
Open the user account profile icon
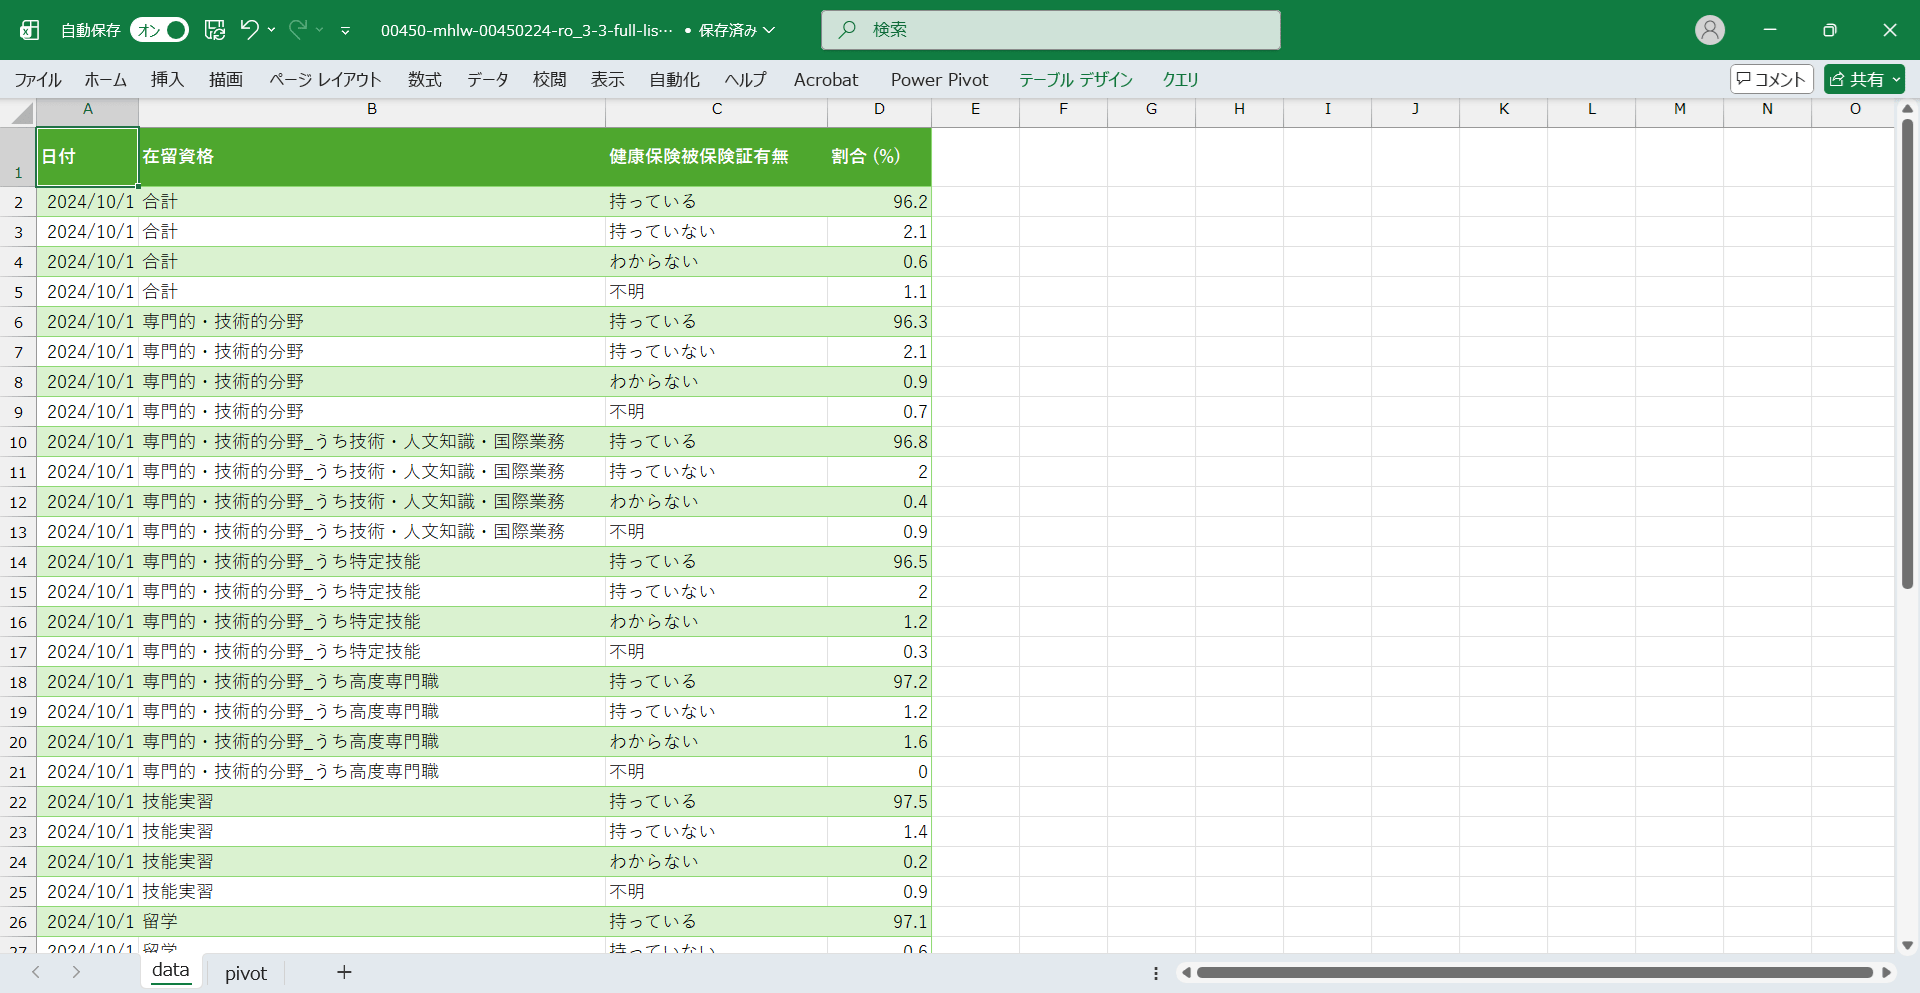pos(1709,30)
